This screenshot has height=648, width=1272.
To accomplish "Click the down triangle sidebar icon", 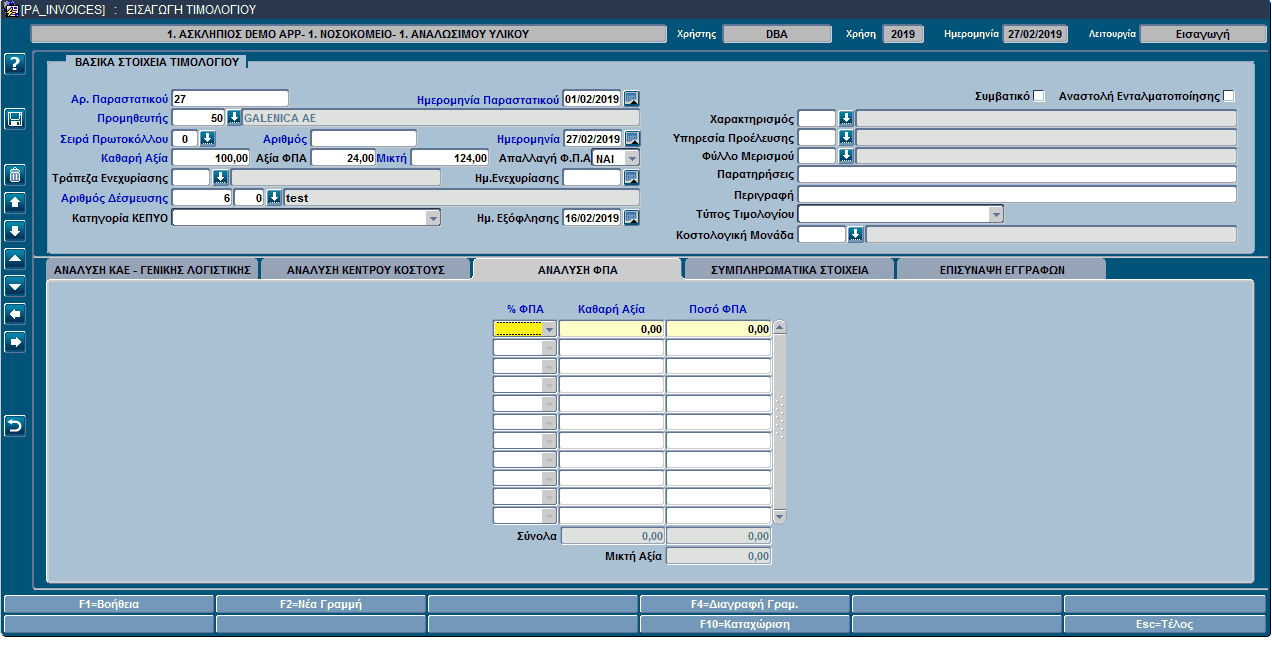I will click(15, 287).
